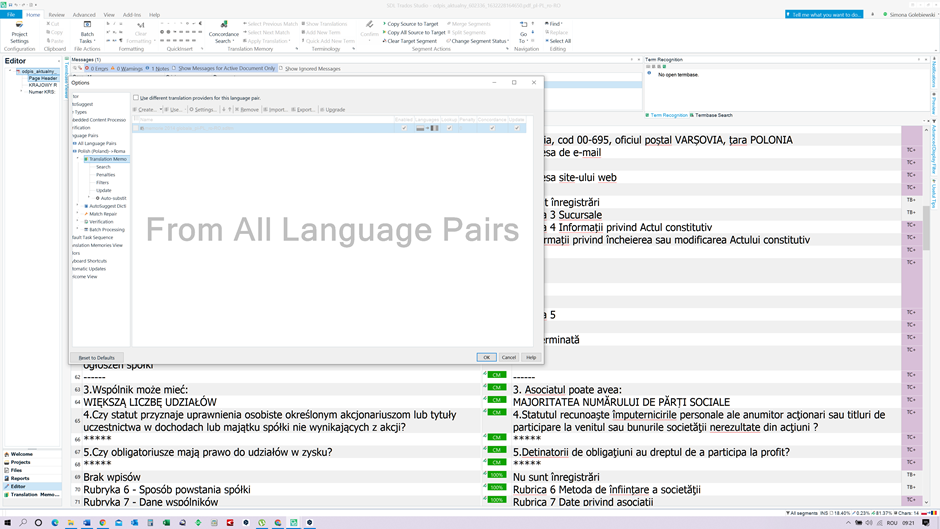
Task: Click Import in Options toolbar
Action: tap(276, 110)
